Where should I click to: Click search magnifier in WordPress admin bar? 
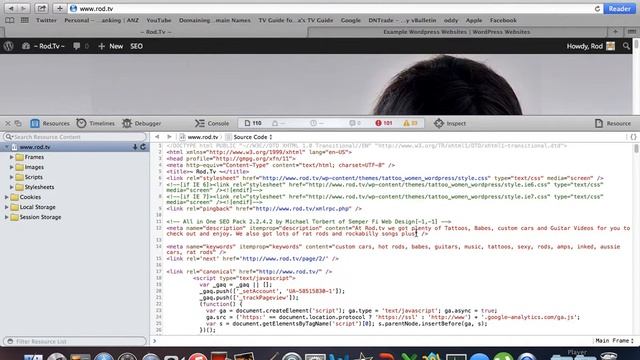pos(626,46)
